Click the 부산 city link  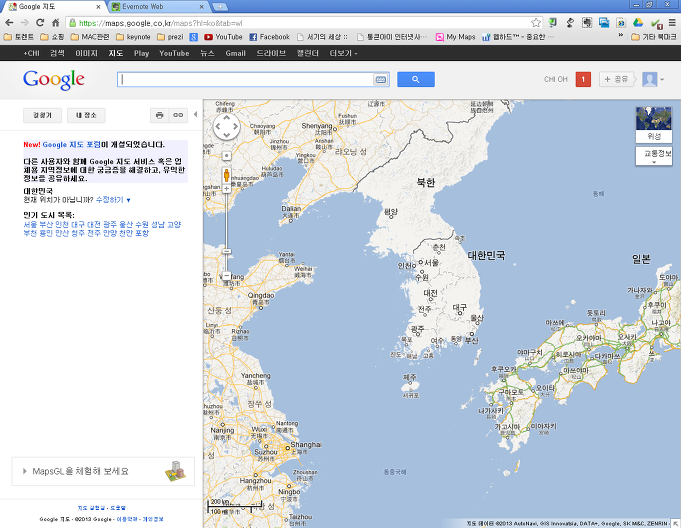click(46, 224)
